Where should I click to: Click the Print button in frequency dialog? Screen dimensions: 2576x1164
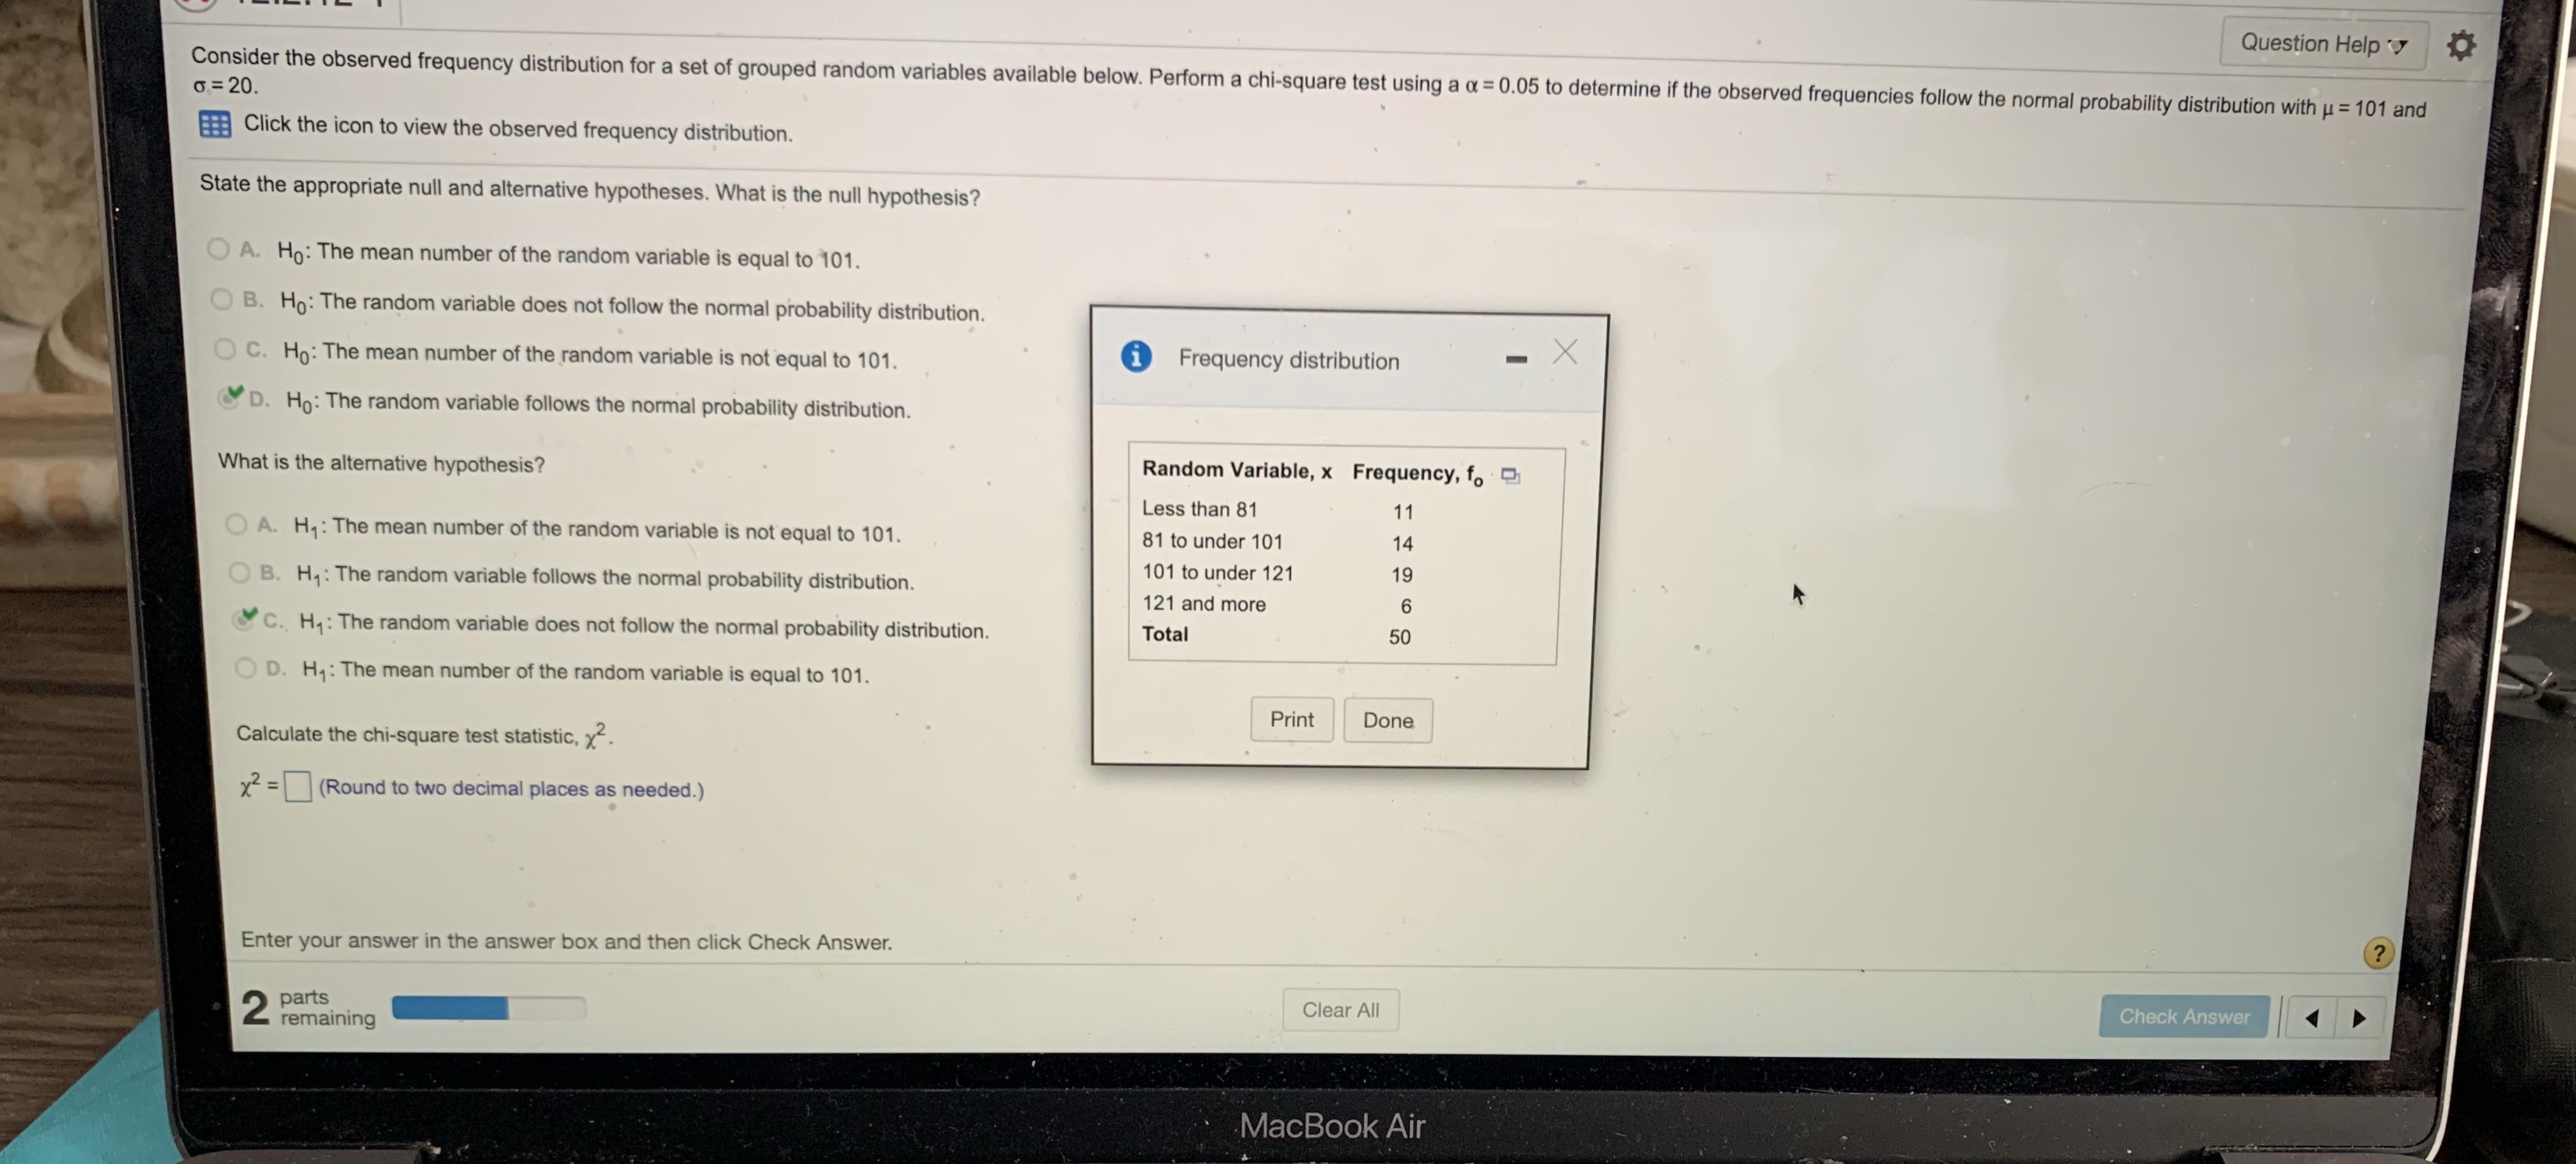(x=1290, y=719)
